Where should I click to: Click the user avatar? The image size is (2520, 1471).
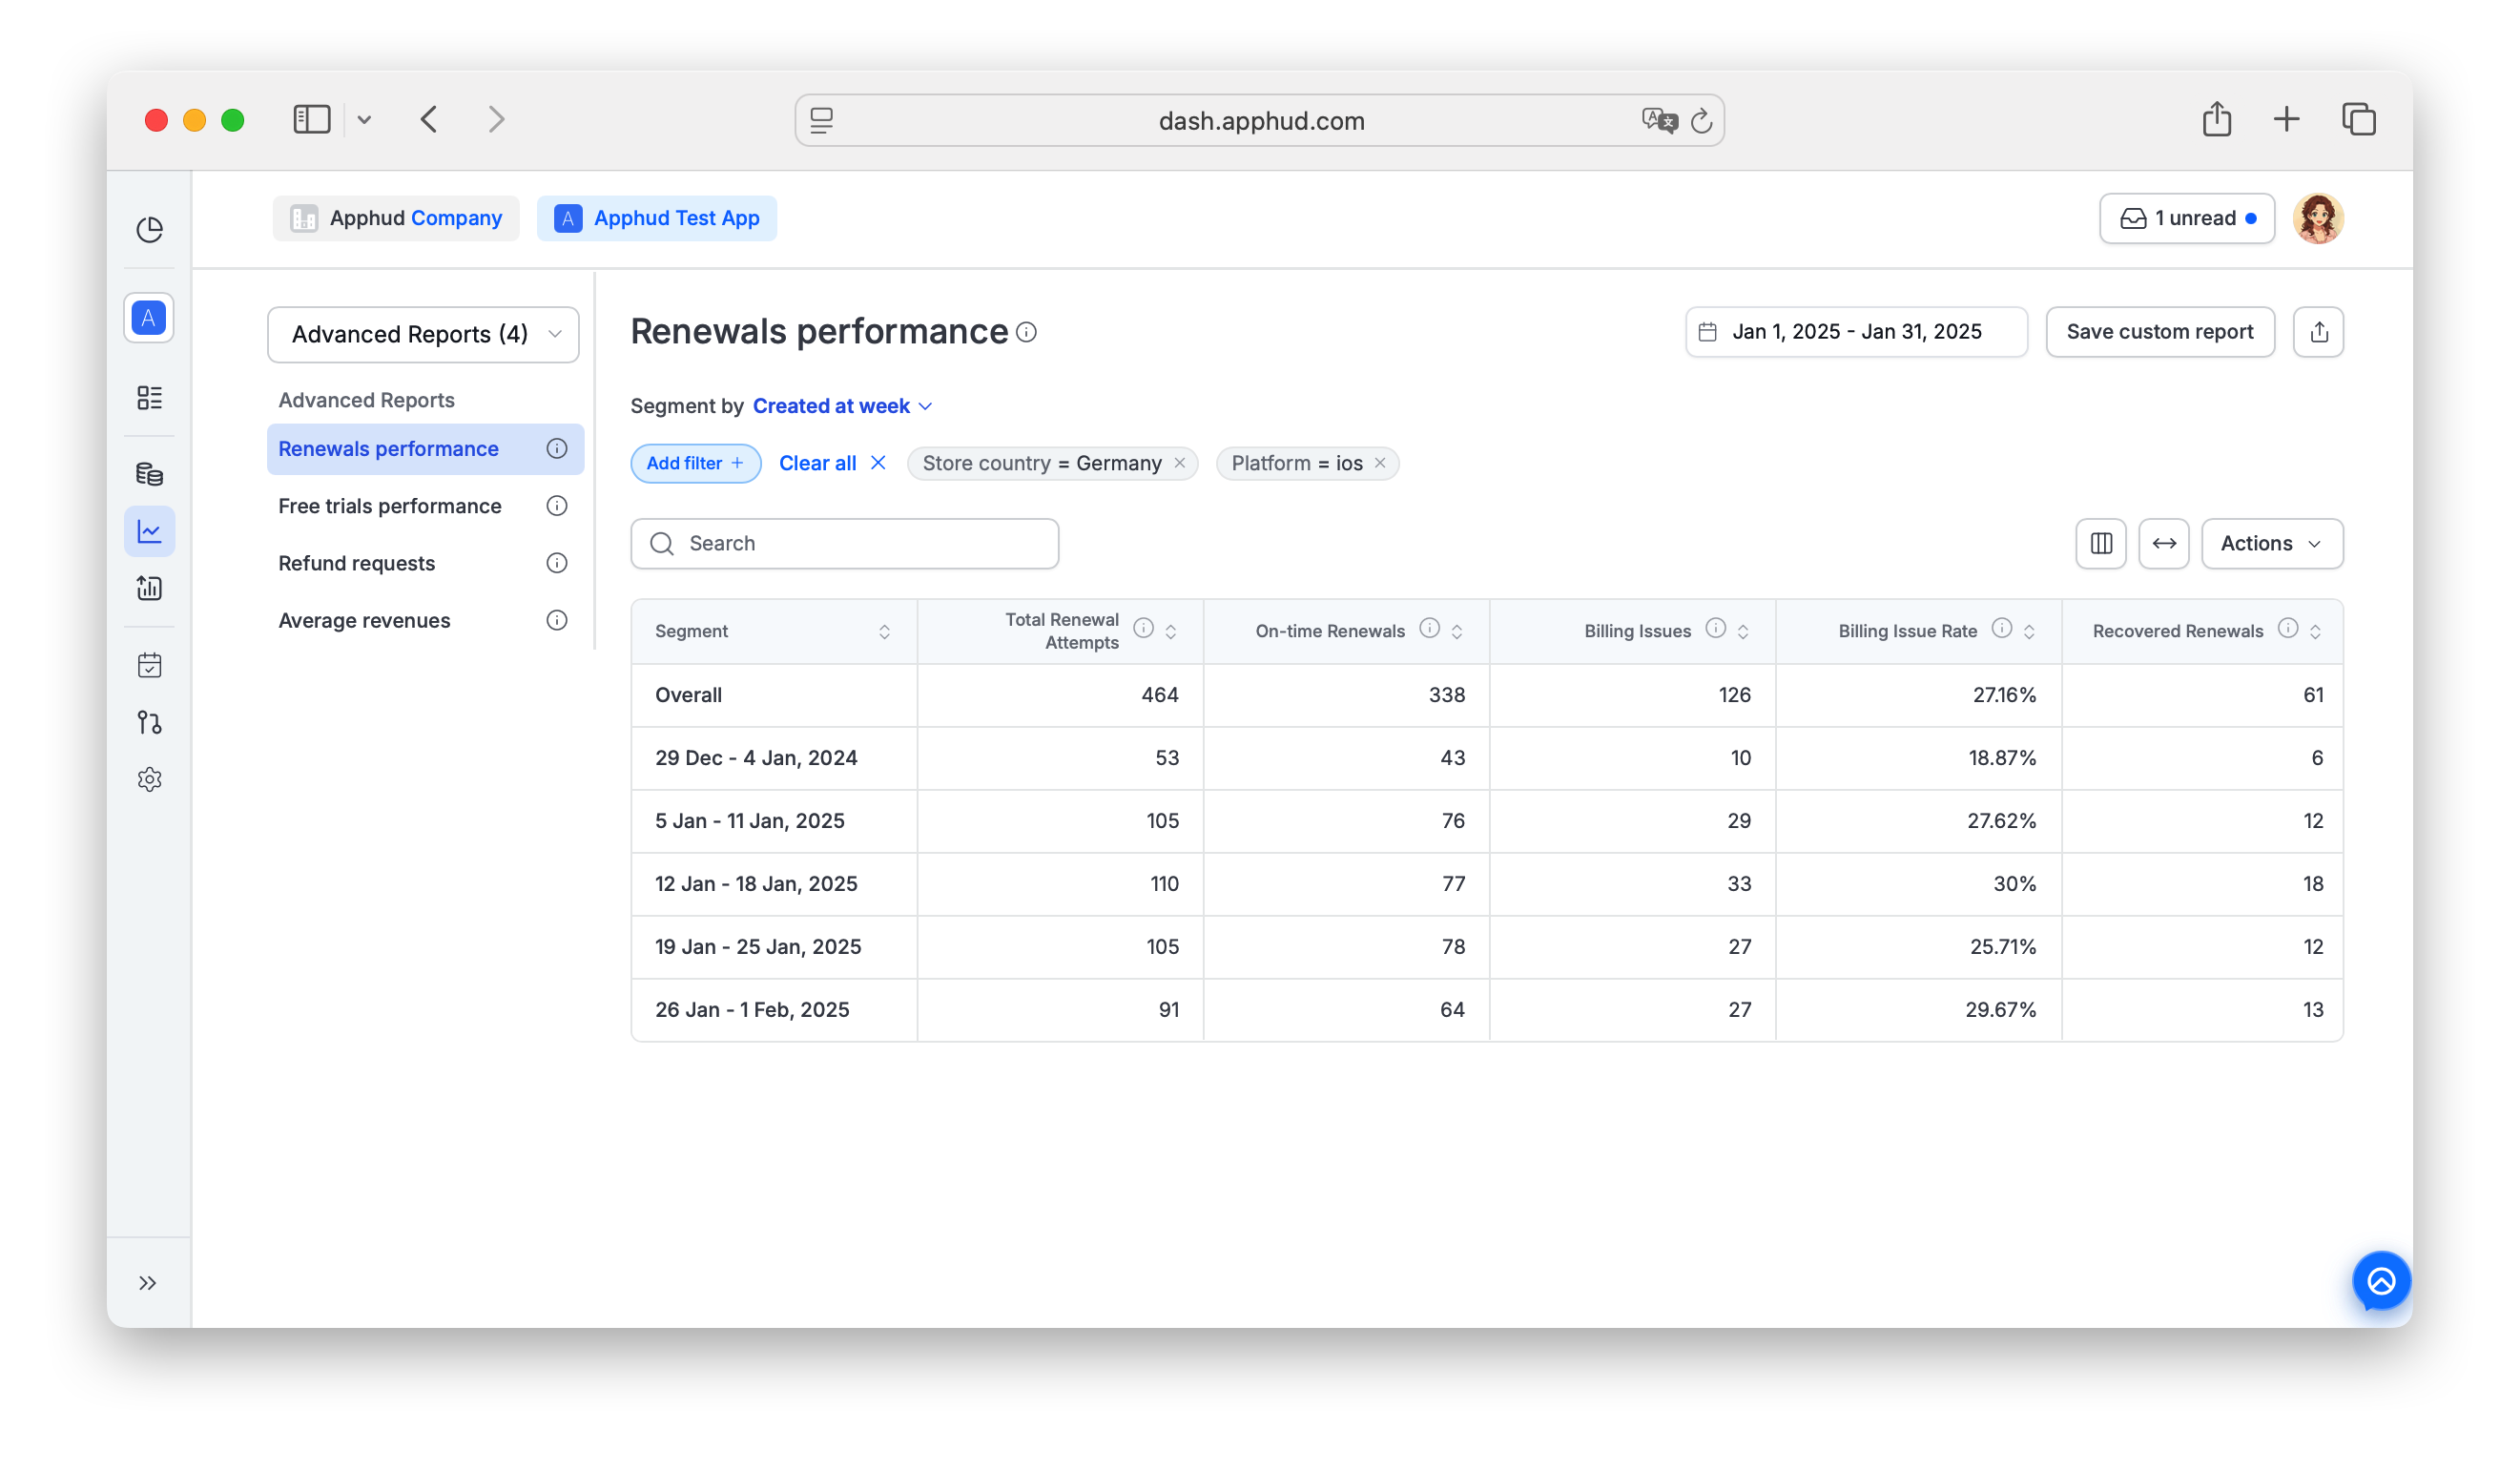click(2318, 218)
